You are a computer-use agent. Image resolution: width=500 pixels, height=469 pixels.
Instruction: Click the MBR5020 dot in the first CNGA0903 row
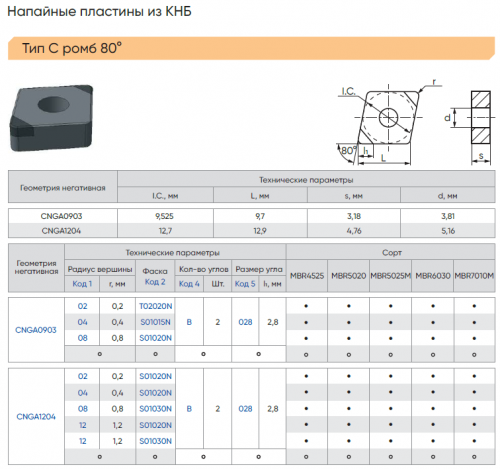point(349,306)
